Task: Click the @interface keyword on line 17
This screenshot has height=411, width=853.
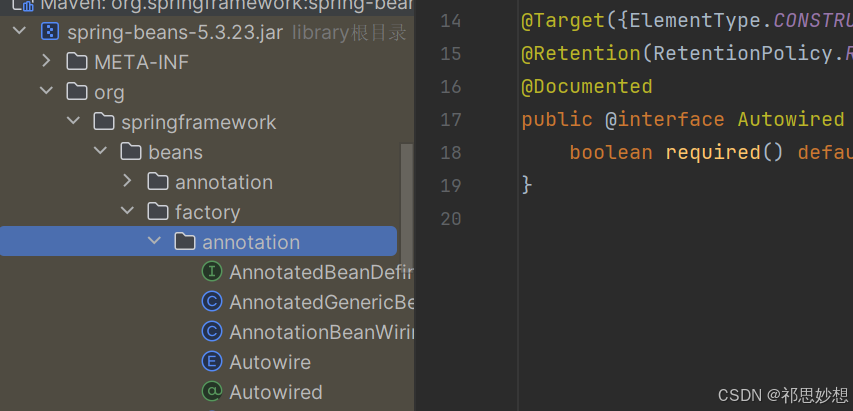Action: (665, 119)
